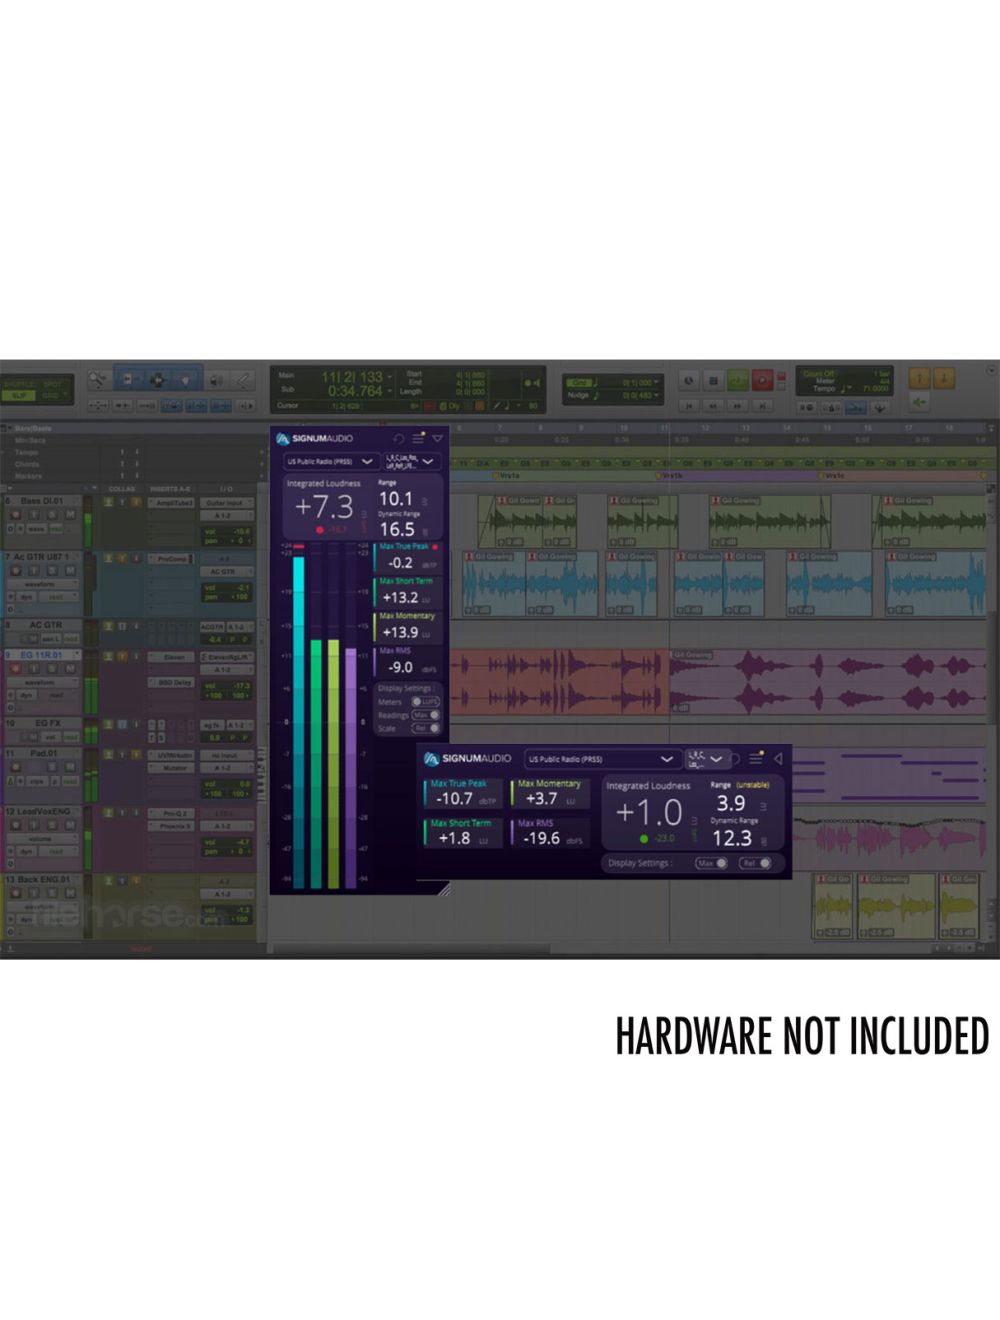Switch to SLIP edit mode
Screen dimensions: 1000x1320
point(18,395)
